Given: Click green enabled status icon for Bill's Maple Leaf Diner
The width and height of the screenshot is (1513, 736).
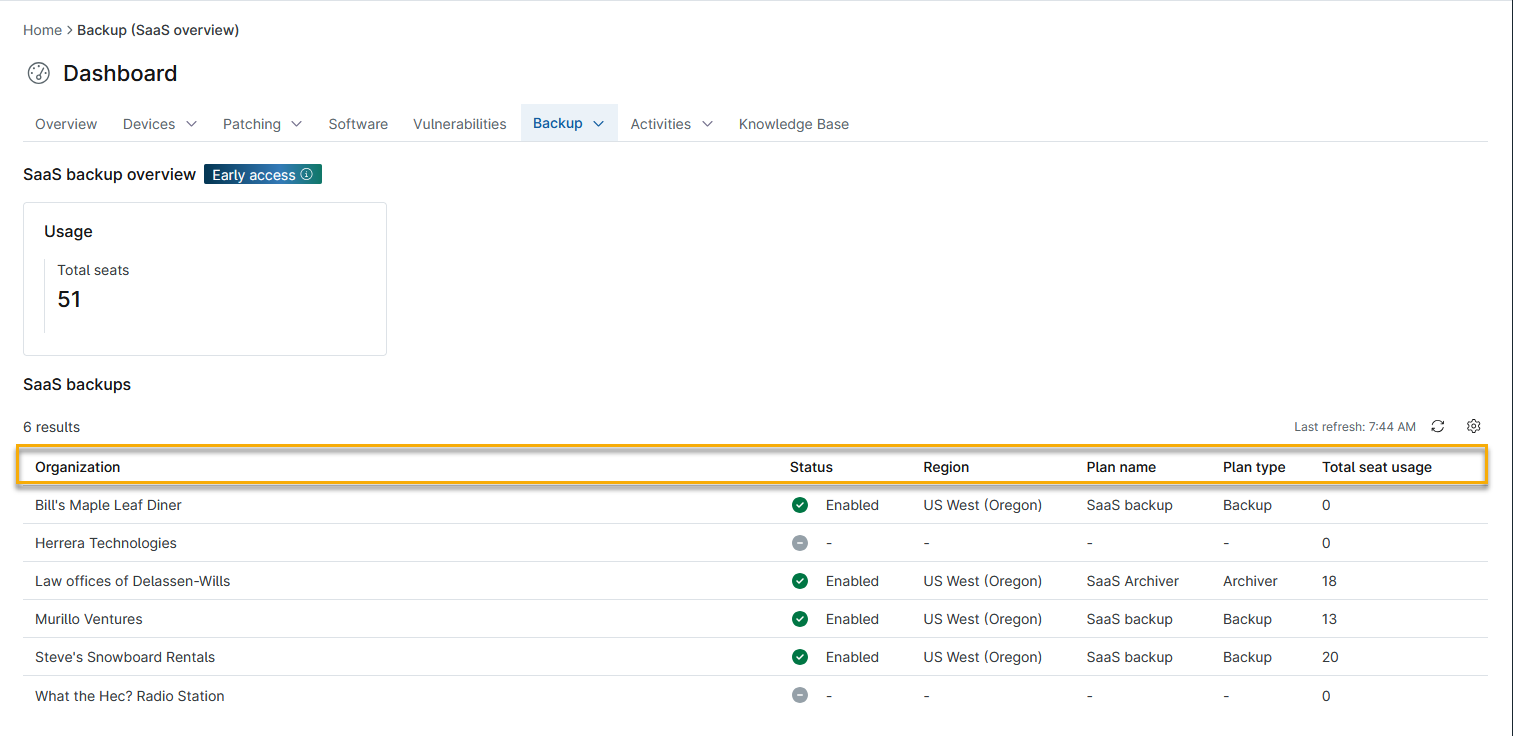Looking at the screenshot, I should [799, 505].
